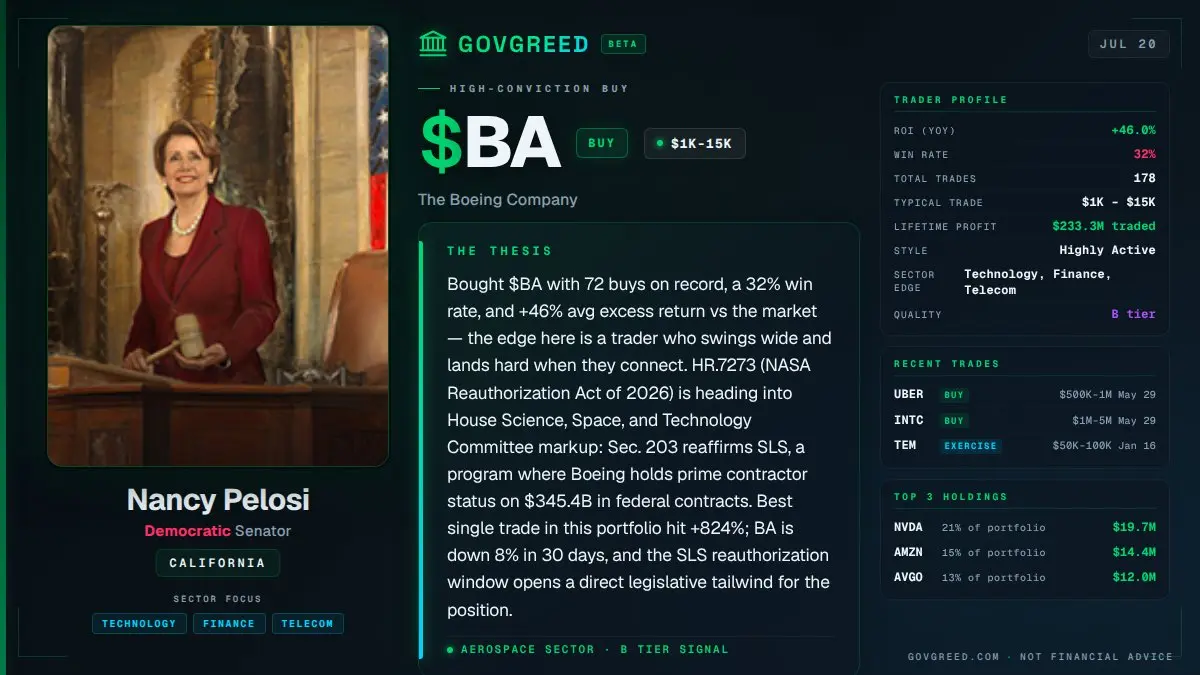
Task: Click the CALIFORNIA state badge
Action: click(x=217, y=563)
